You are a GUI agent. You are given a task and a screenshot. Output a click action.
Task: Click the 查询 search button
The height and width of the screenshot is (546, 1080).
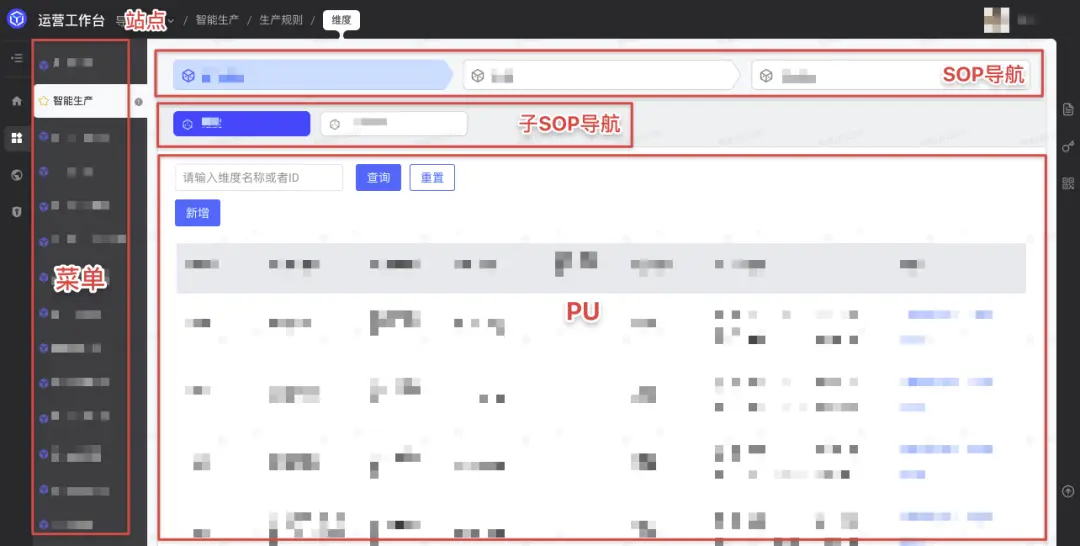click(x=378, y=178)
